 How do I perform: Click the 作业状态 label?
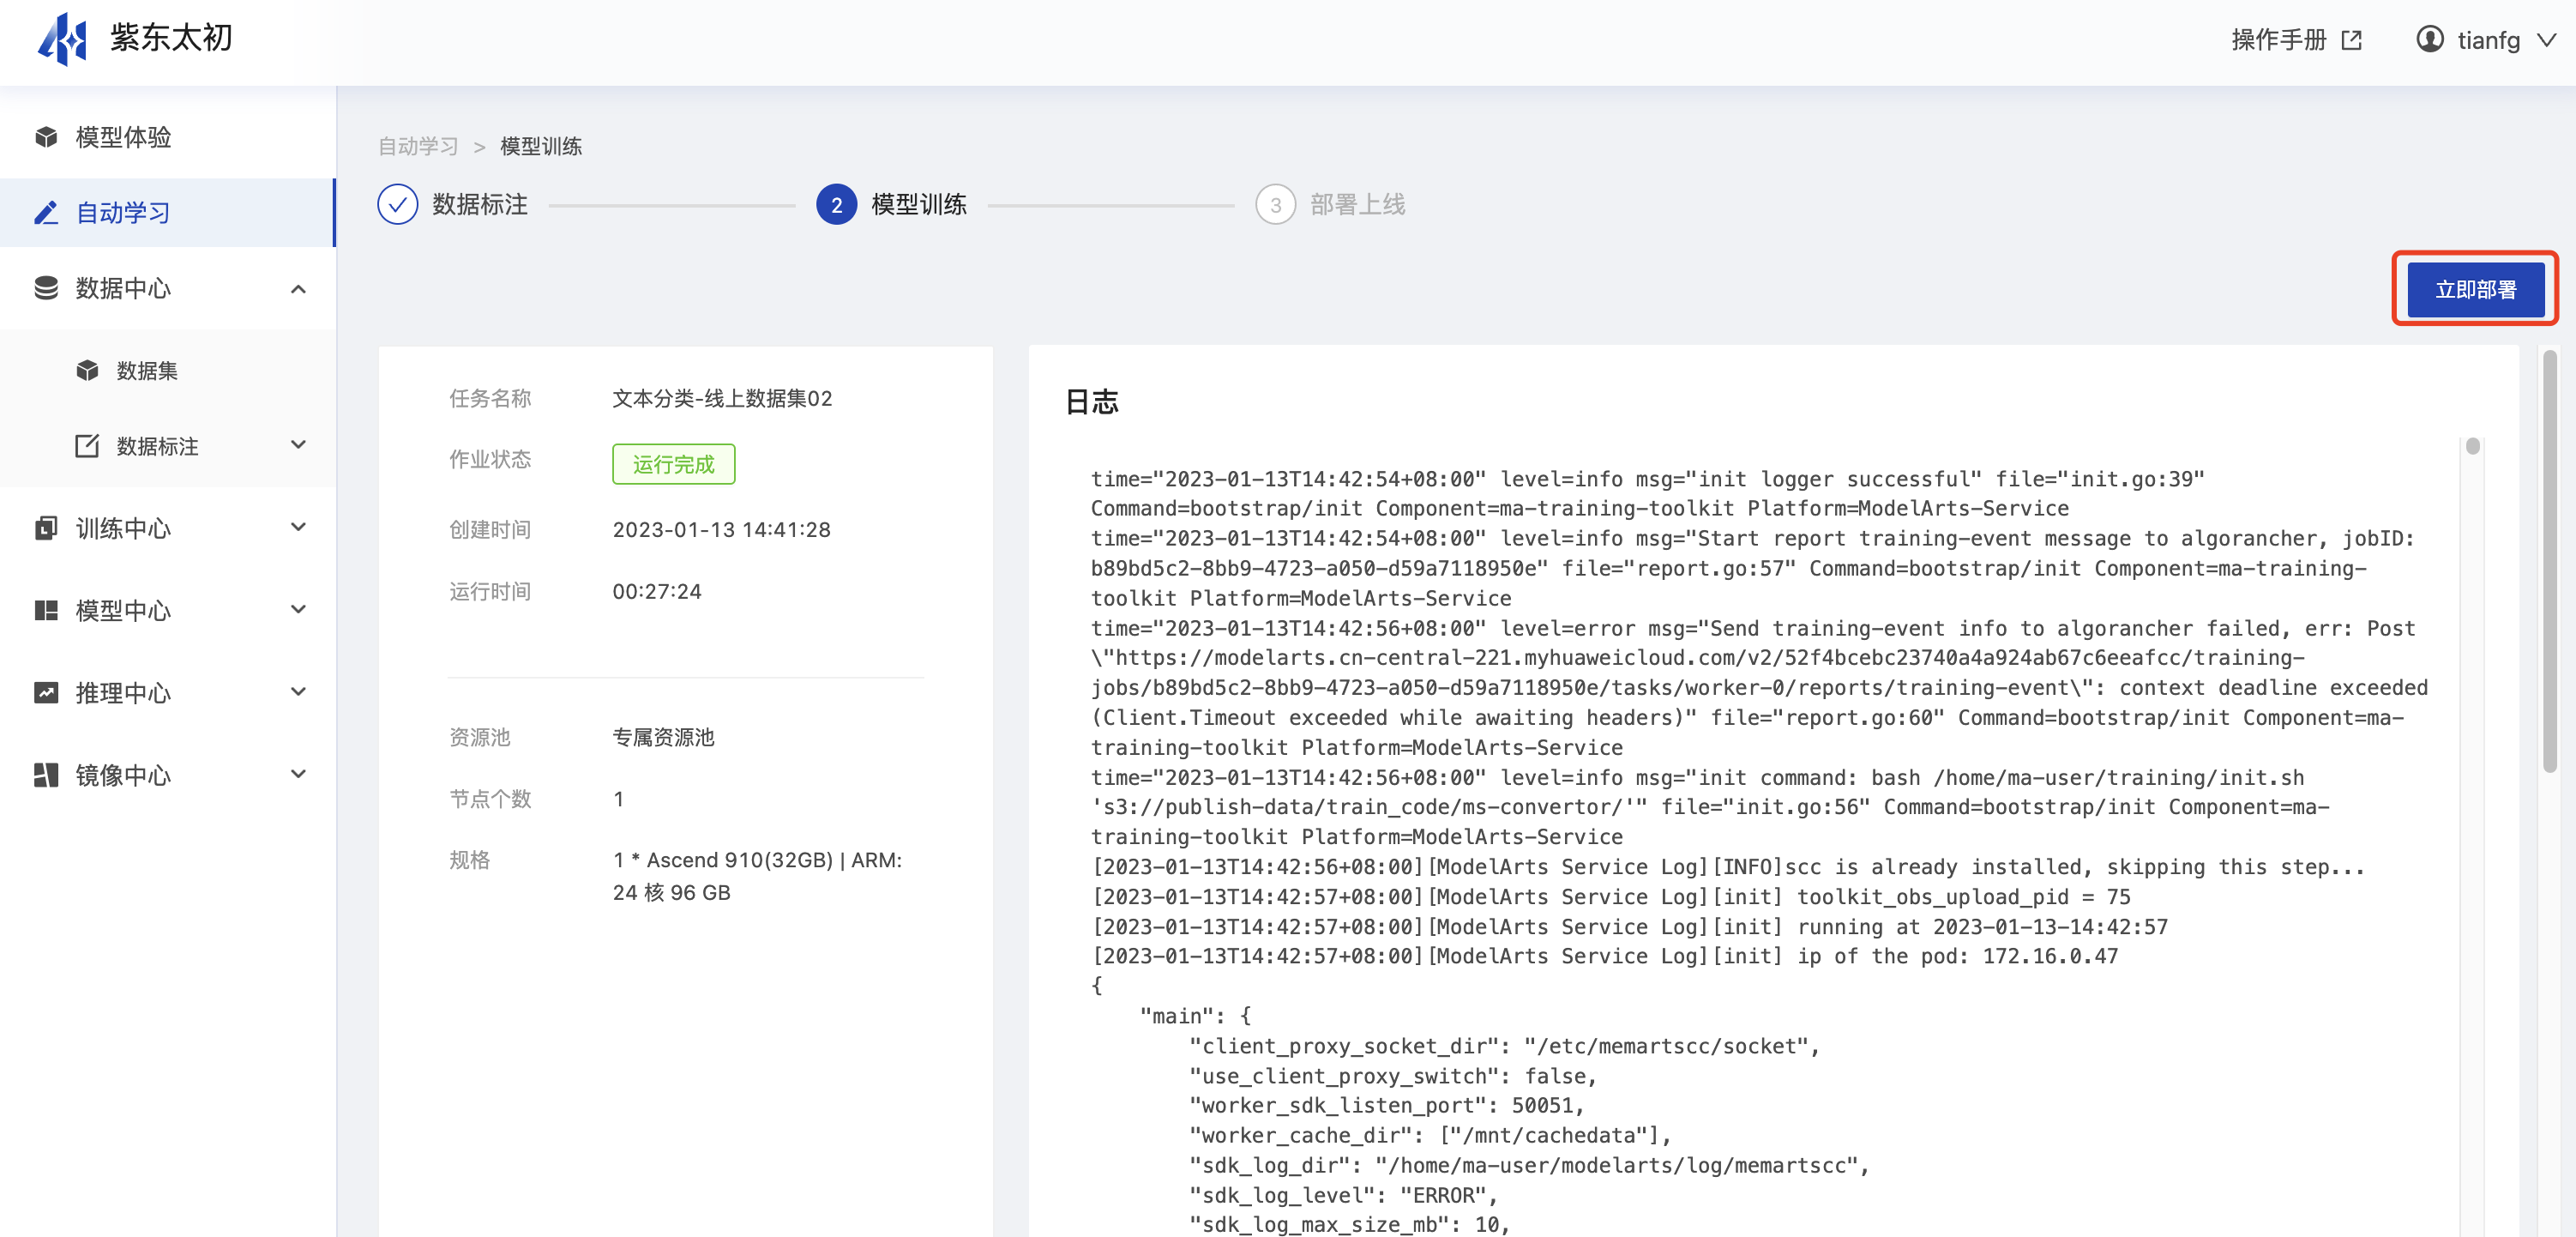490,459
